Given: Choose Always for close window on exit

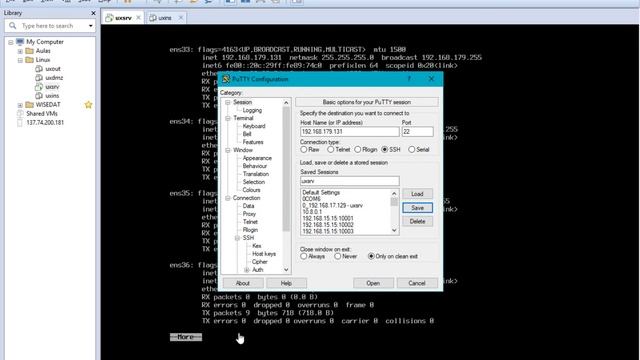Looking at the screenshot, I should 304,256.
